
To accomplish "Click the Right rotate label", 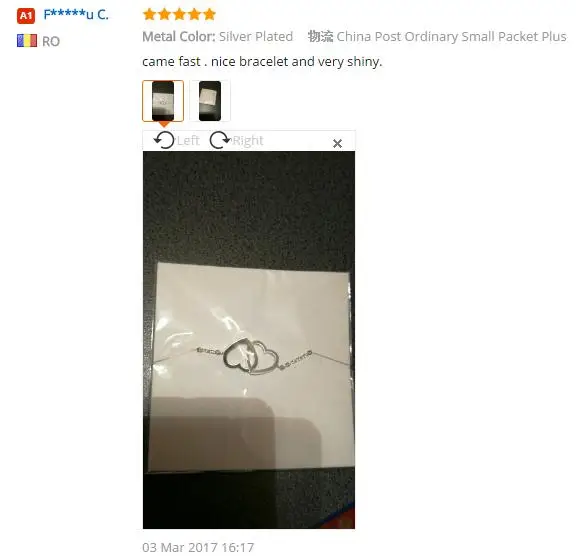I will point(248,141).
